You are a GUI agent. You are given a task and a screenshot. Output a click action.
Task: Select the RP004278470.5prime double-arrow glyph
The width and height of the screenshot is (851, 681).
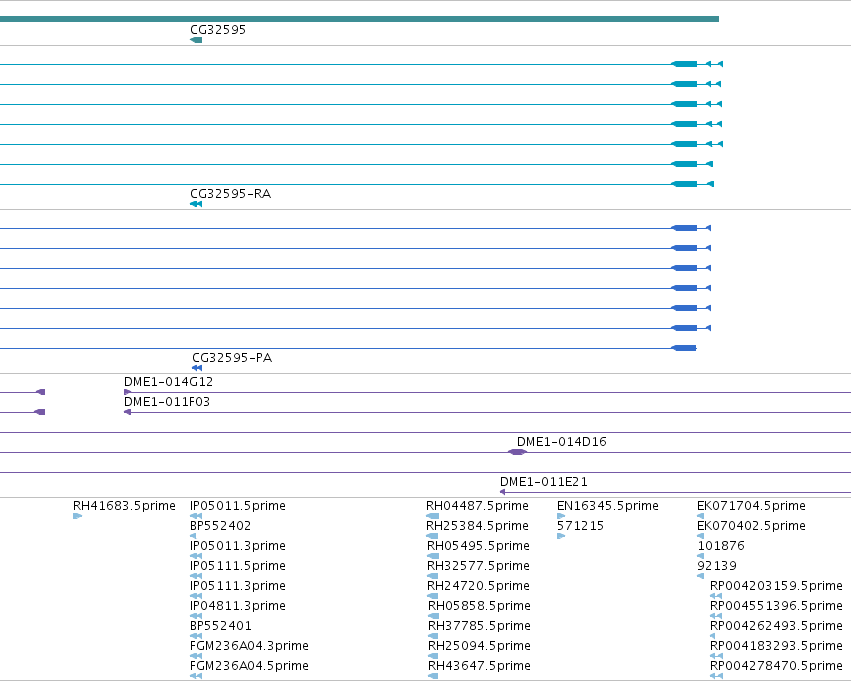(x=716, y=676)
